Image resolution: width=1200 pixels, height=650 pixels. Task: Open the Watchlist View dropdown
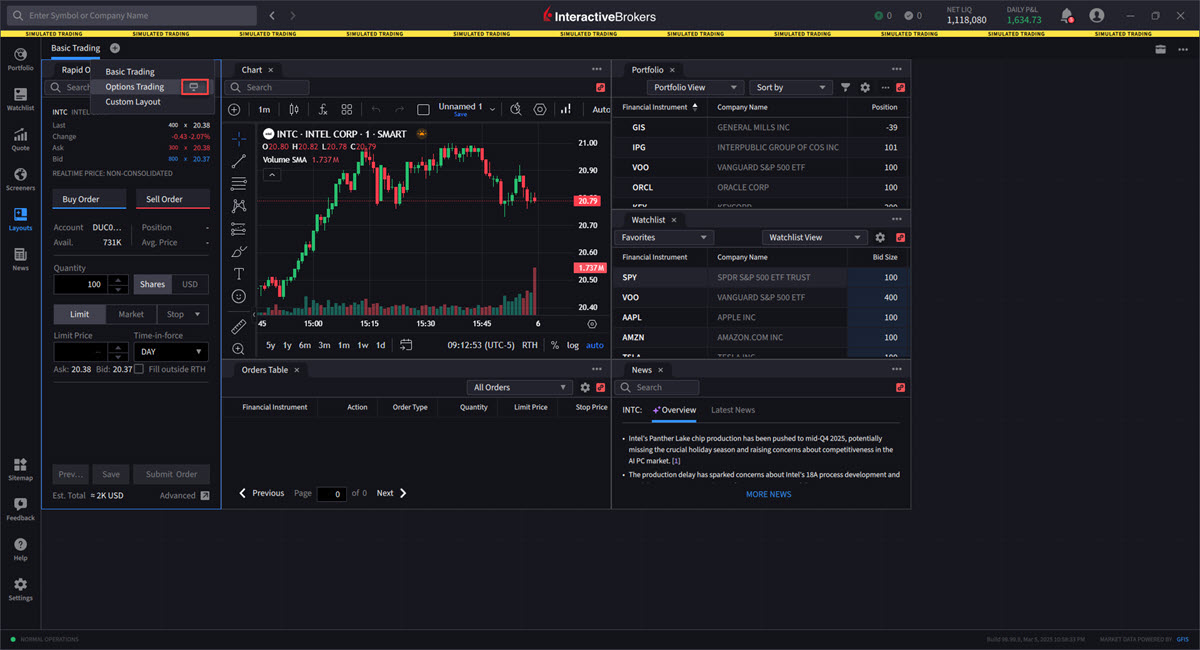[814, 237]
